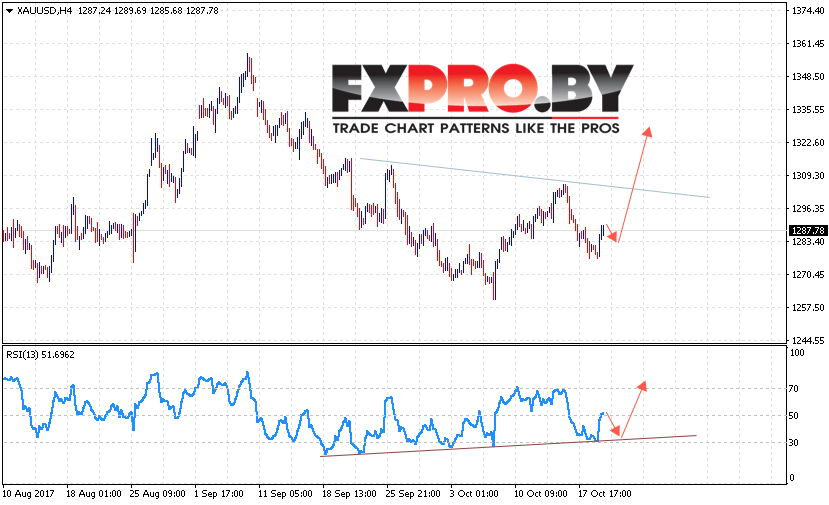
Task: Select the RSI scale value 0
Action: (791, 478)
